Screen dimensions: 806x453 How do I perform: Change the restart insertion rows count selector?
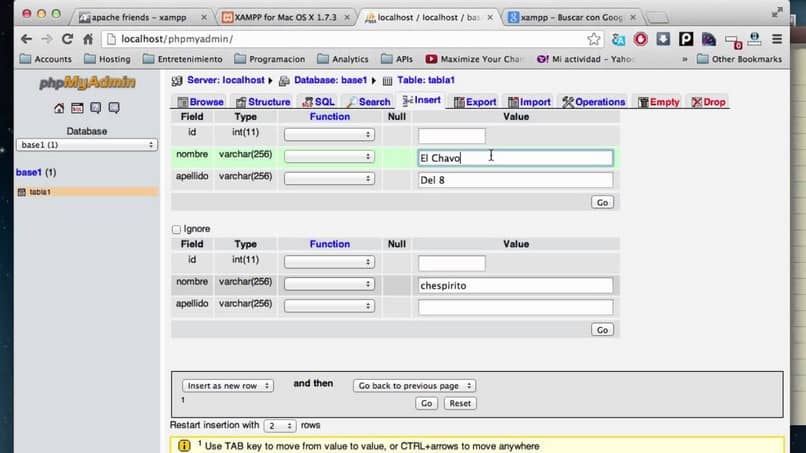tap(280, 426)
